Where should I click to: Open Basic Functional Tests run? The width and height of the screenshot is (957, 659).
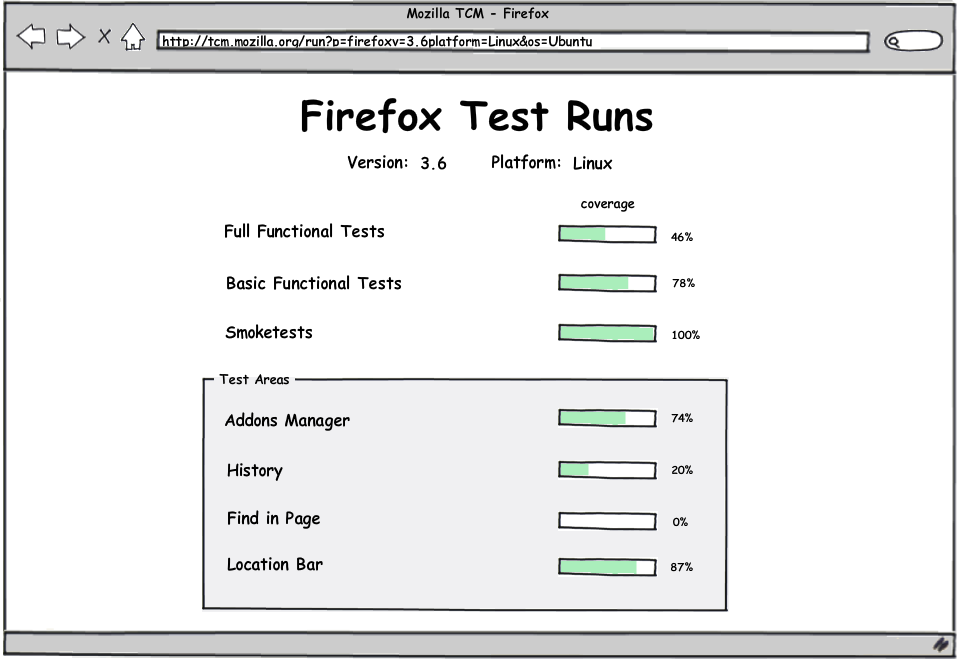[x=314, y=283]
